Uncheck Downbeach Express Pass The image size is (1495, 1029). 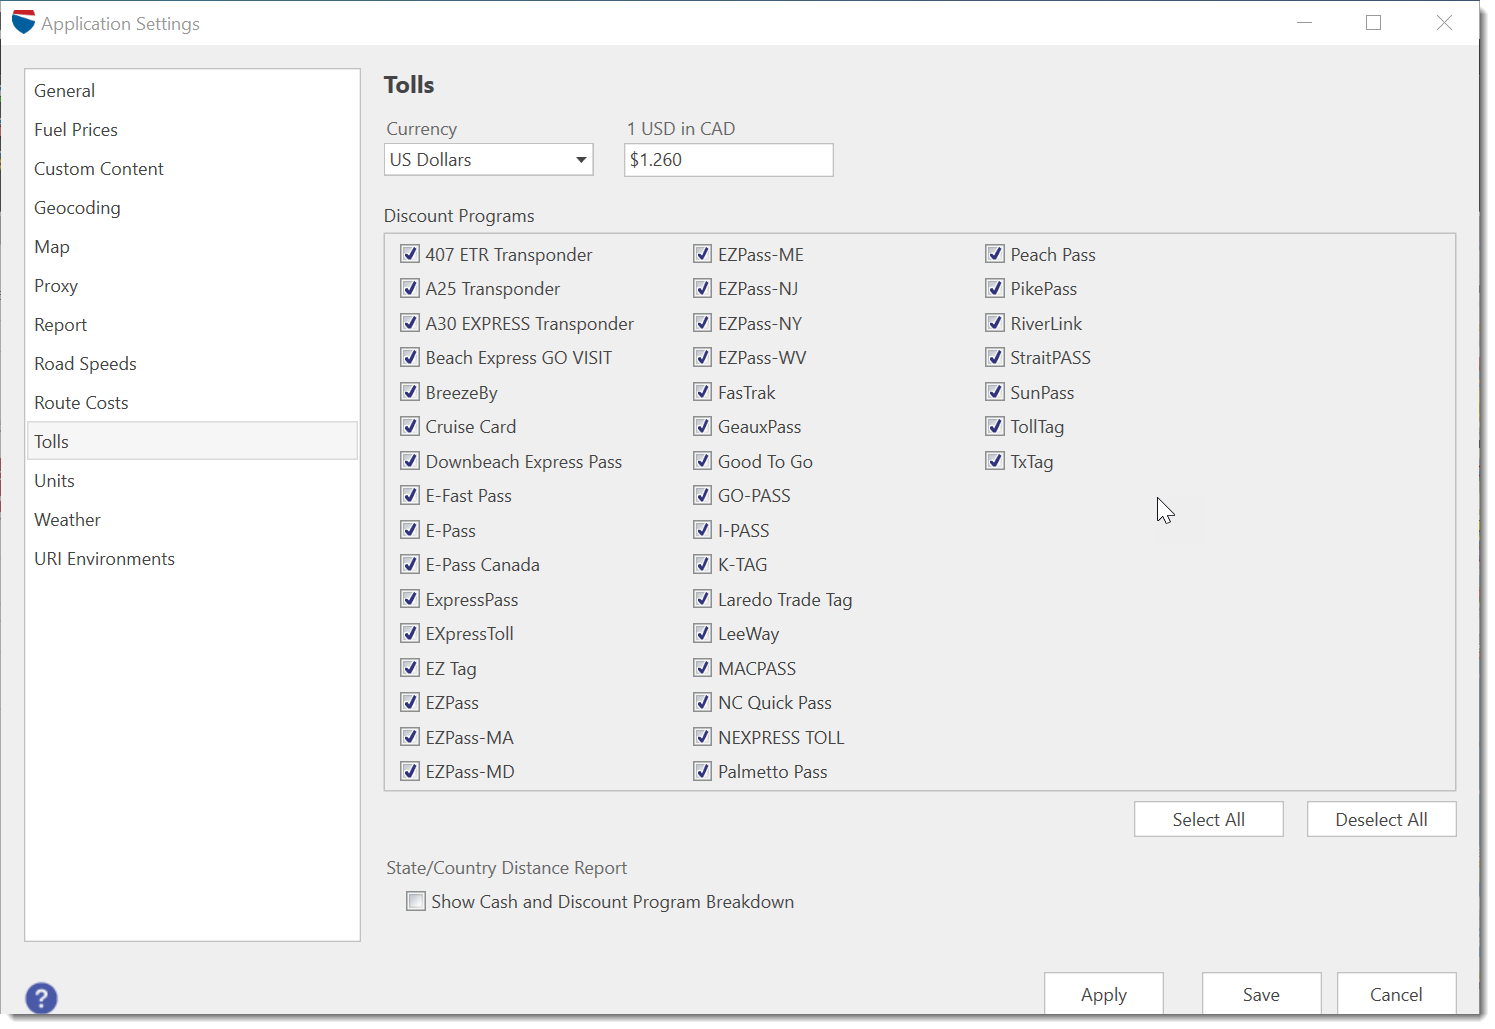tap(410, 461)
